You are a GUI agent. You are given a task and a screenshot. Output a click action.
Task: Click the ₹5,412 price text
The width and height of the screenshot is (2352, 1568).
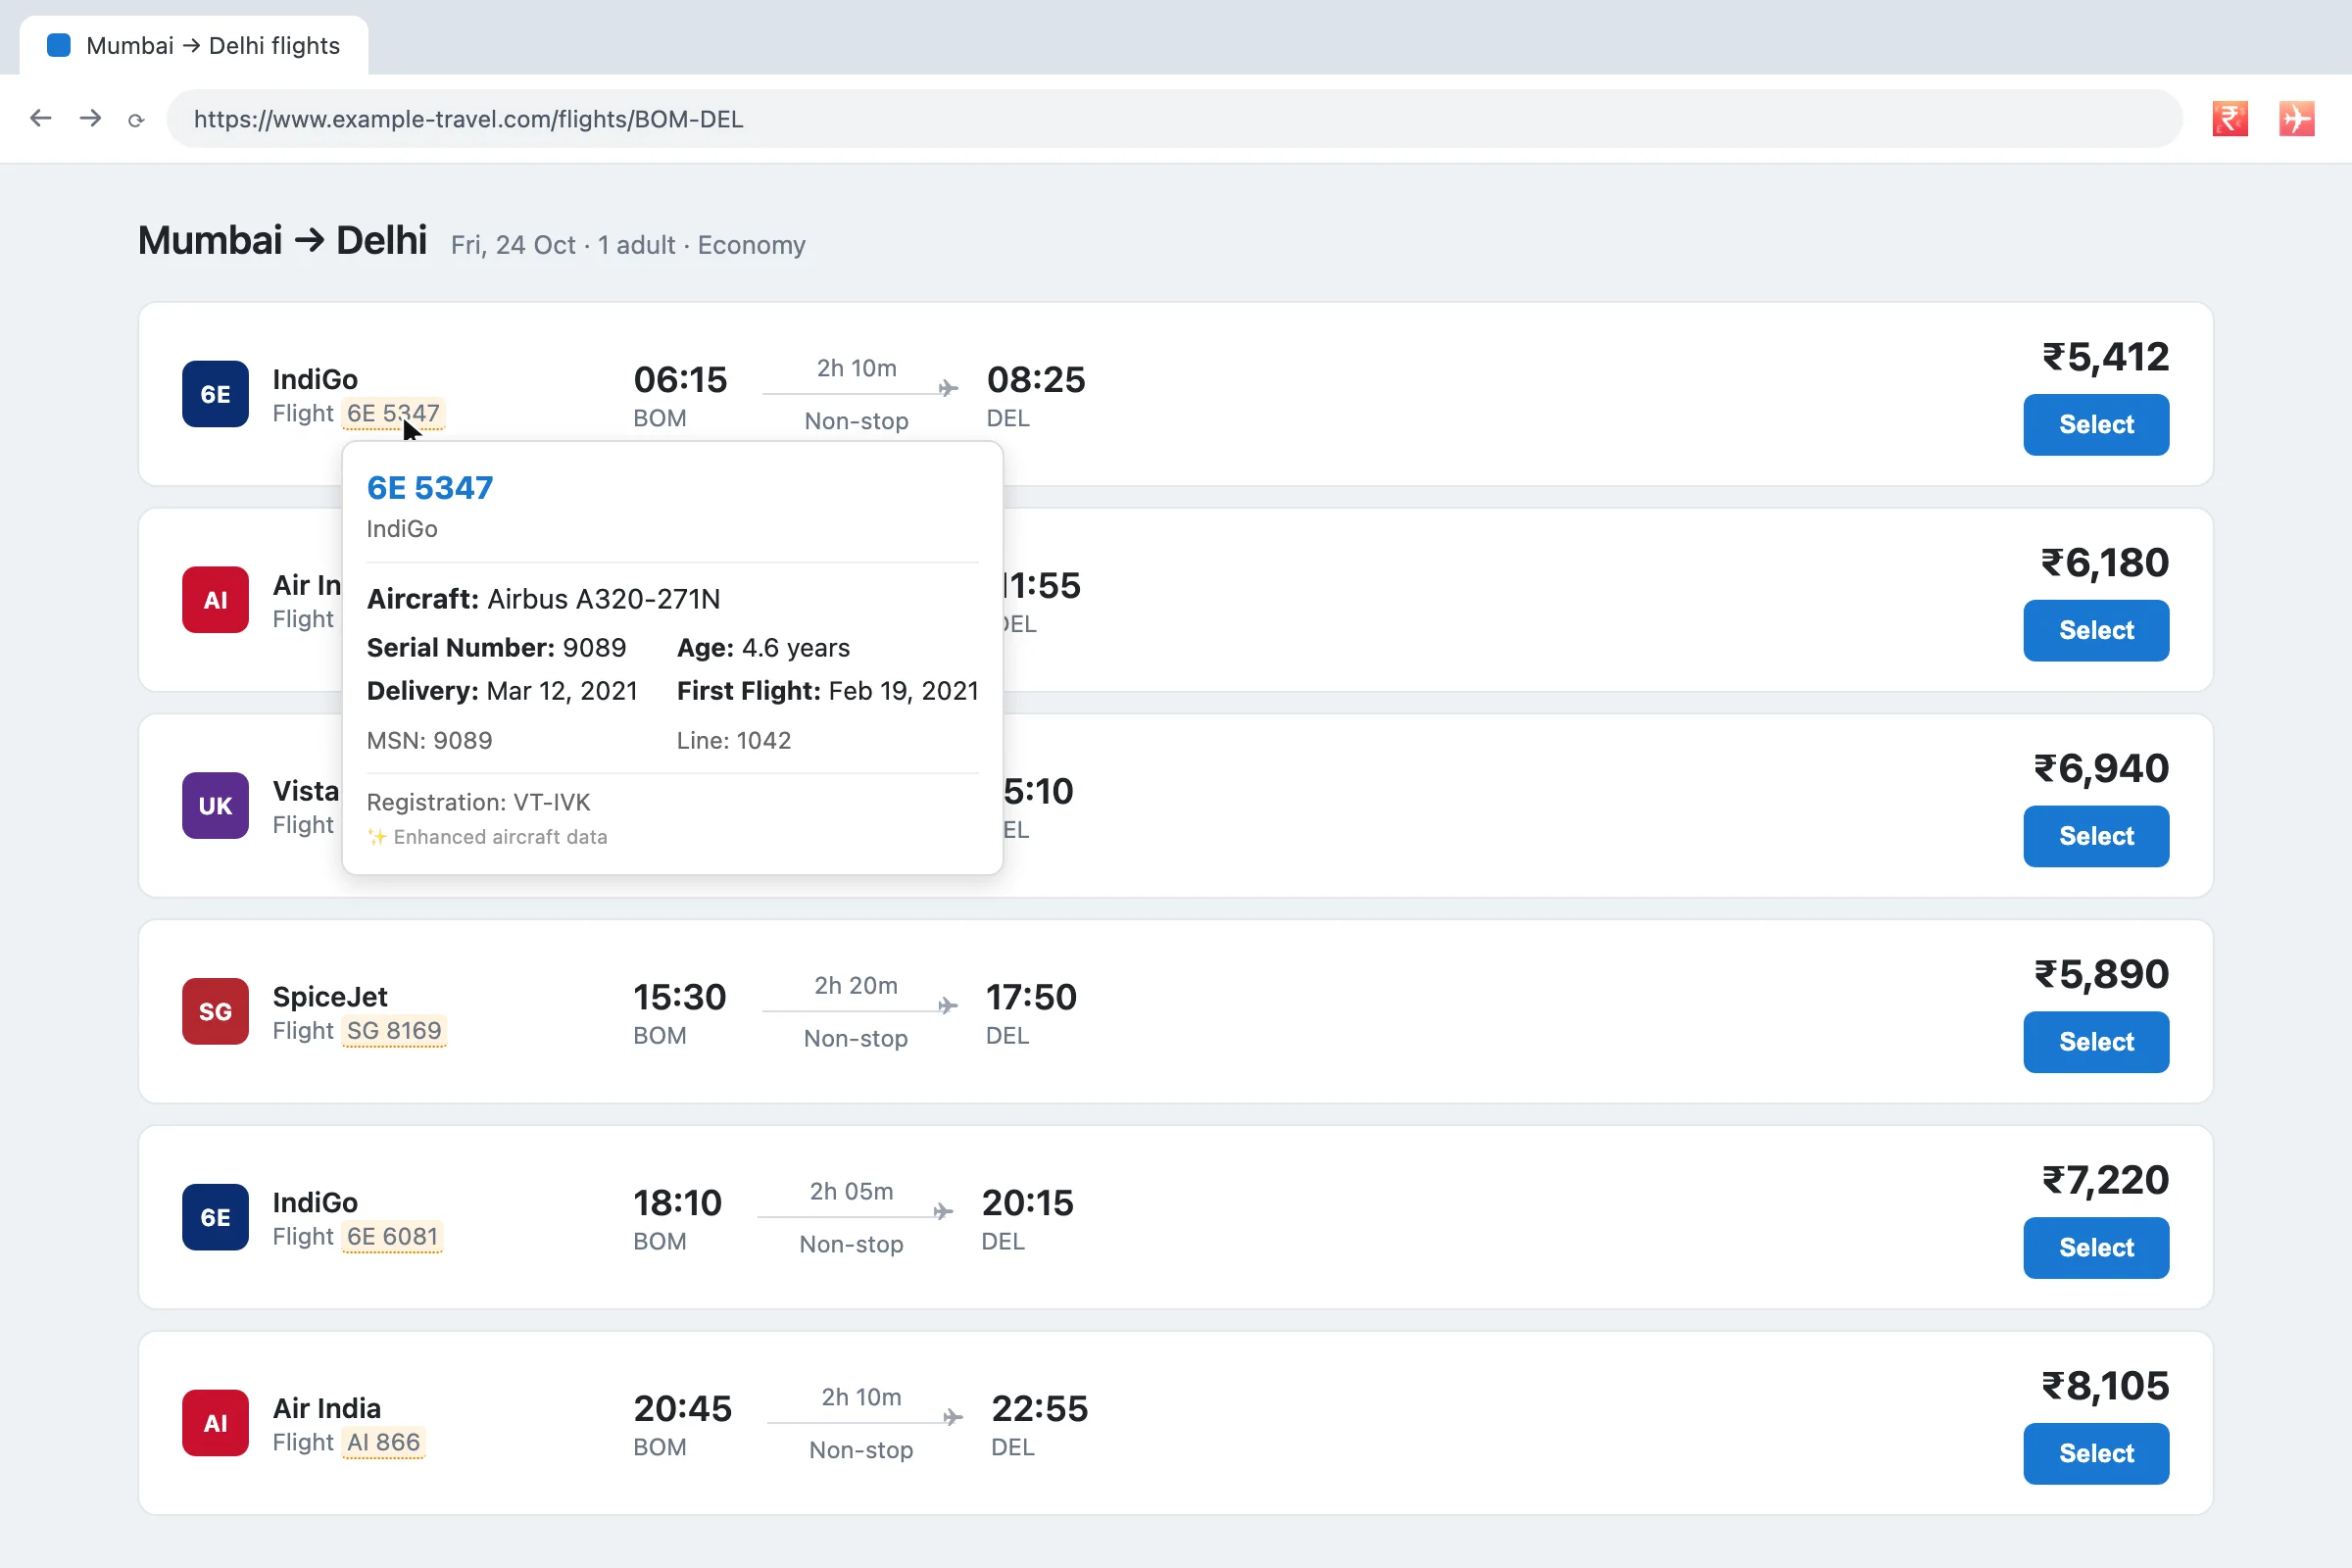pyautogui.click(x=2105, y=357)
